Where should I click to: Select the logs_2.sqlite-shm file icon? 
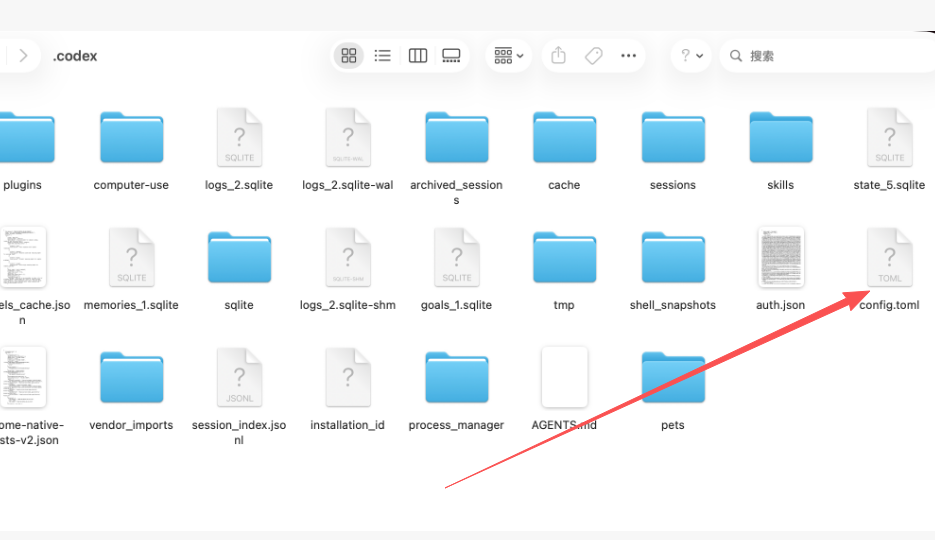click(348, 257)
